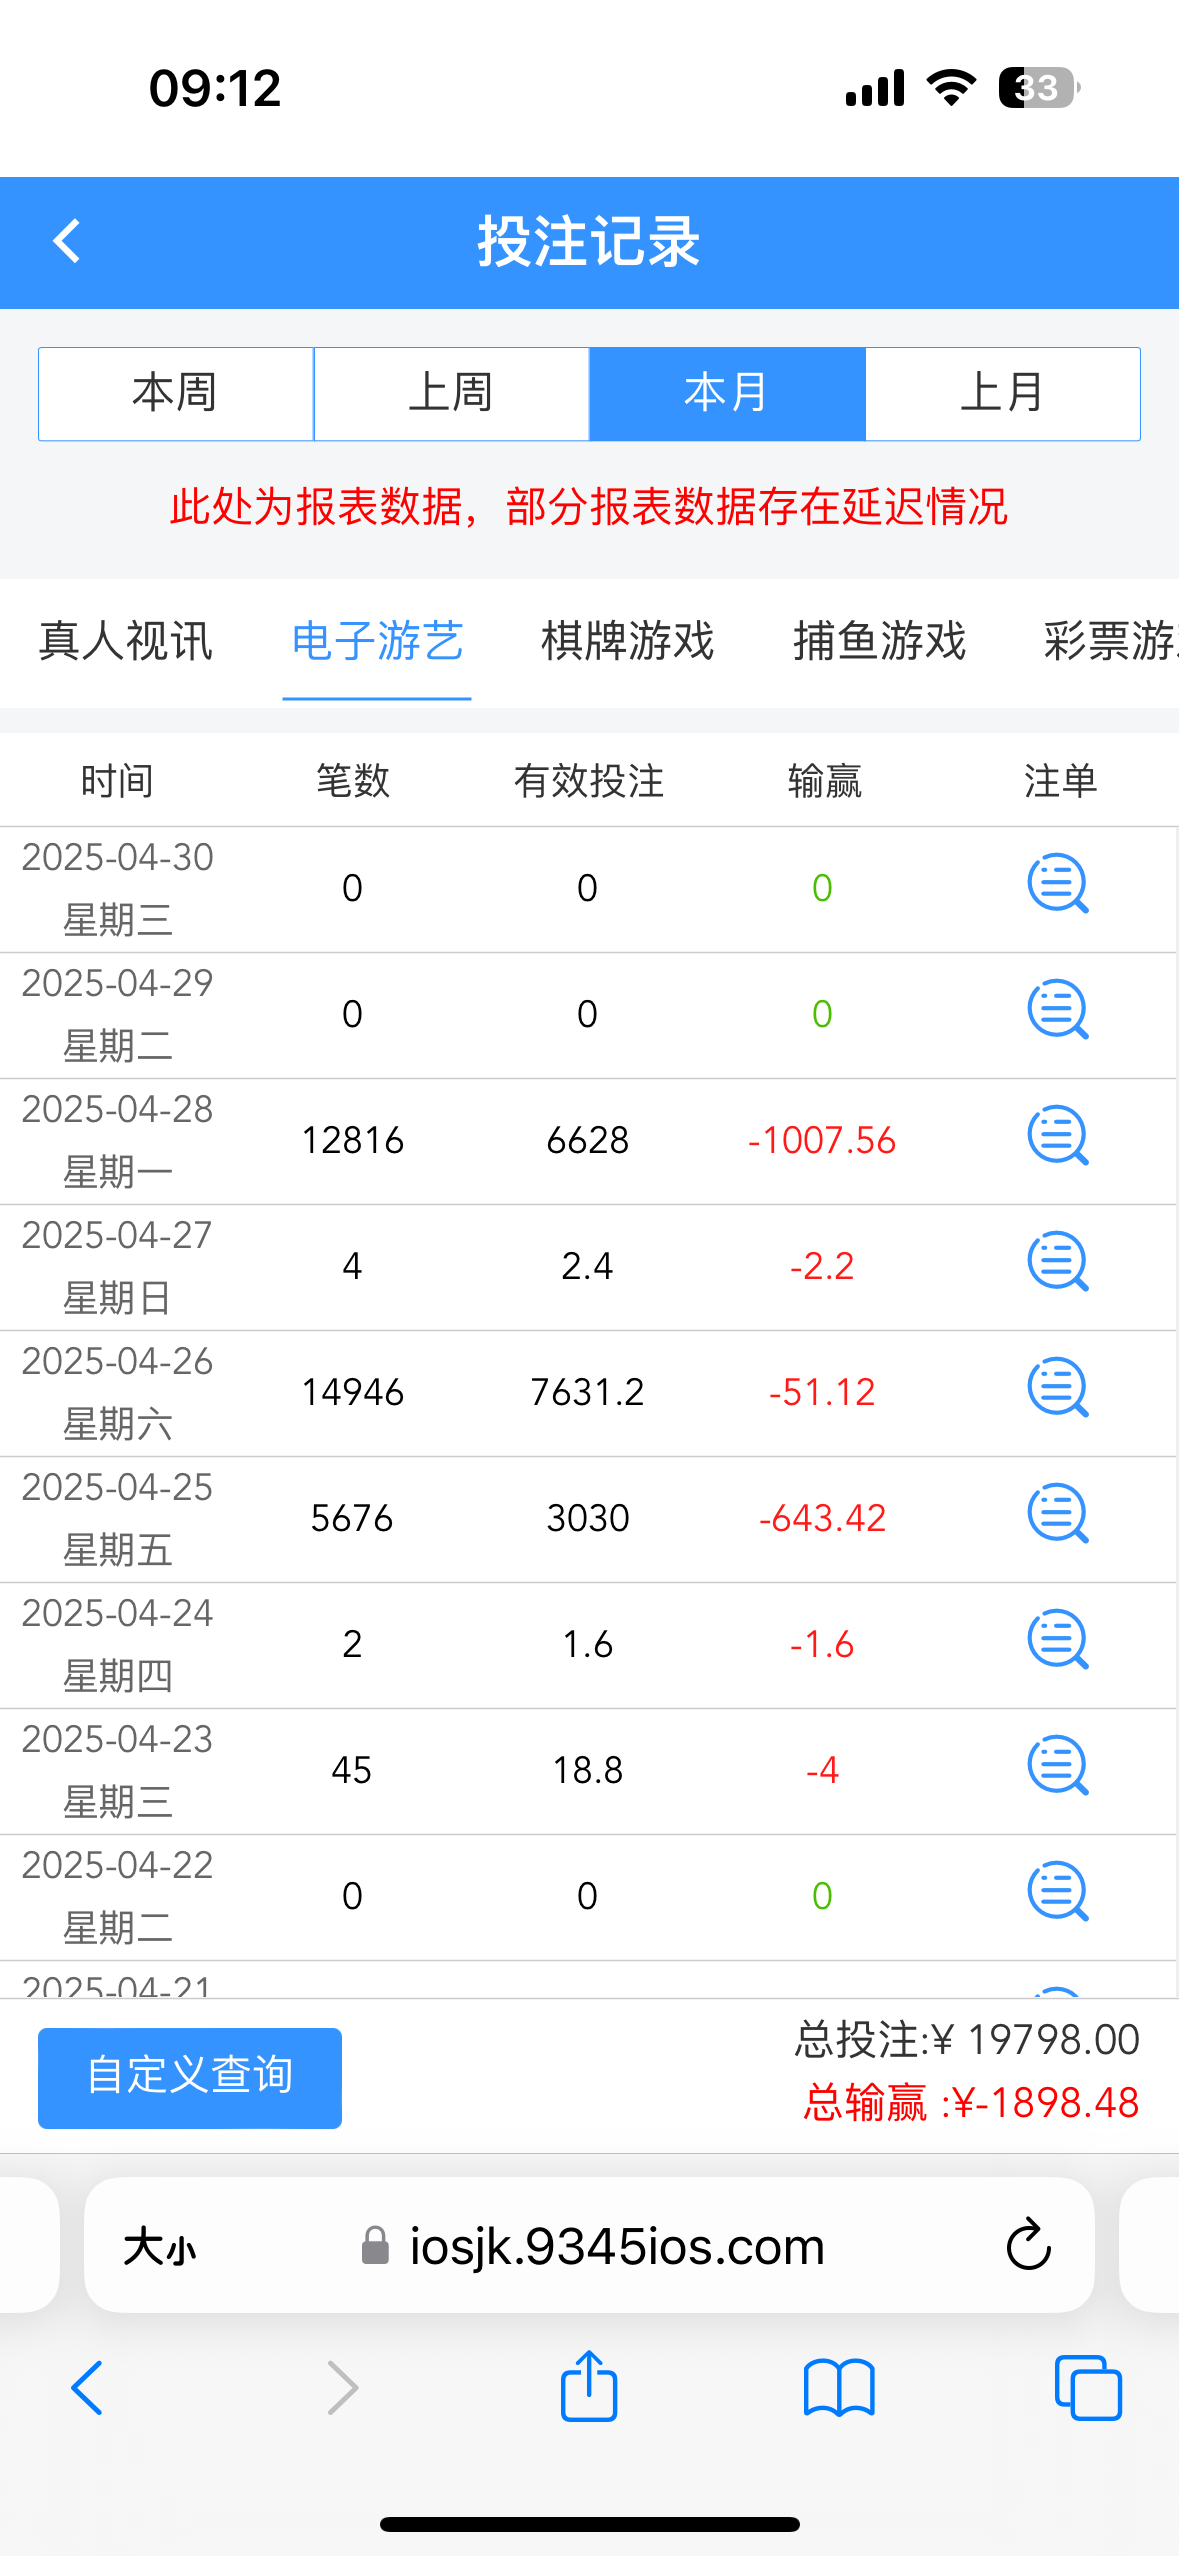Tap the iosjk.9345ios.com address field
Viewport: 1179px width, 2556px height.
616,2247
